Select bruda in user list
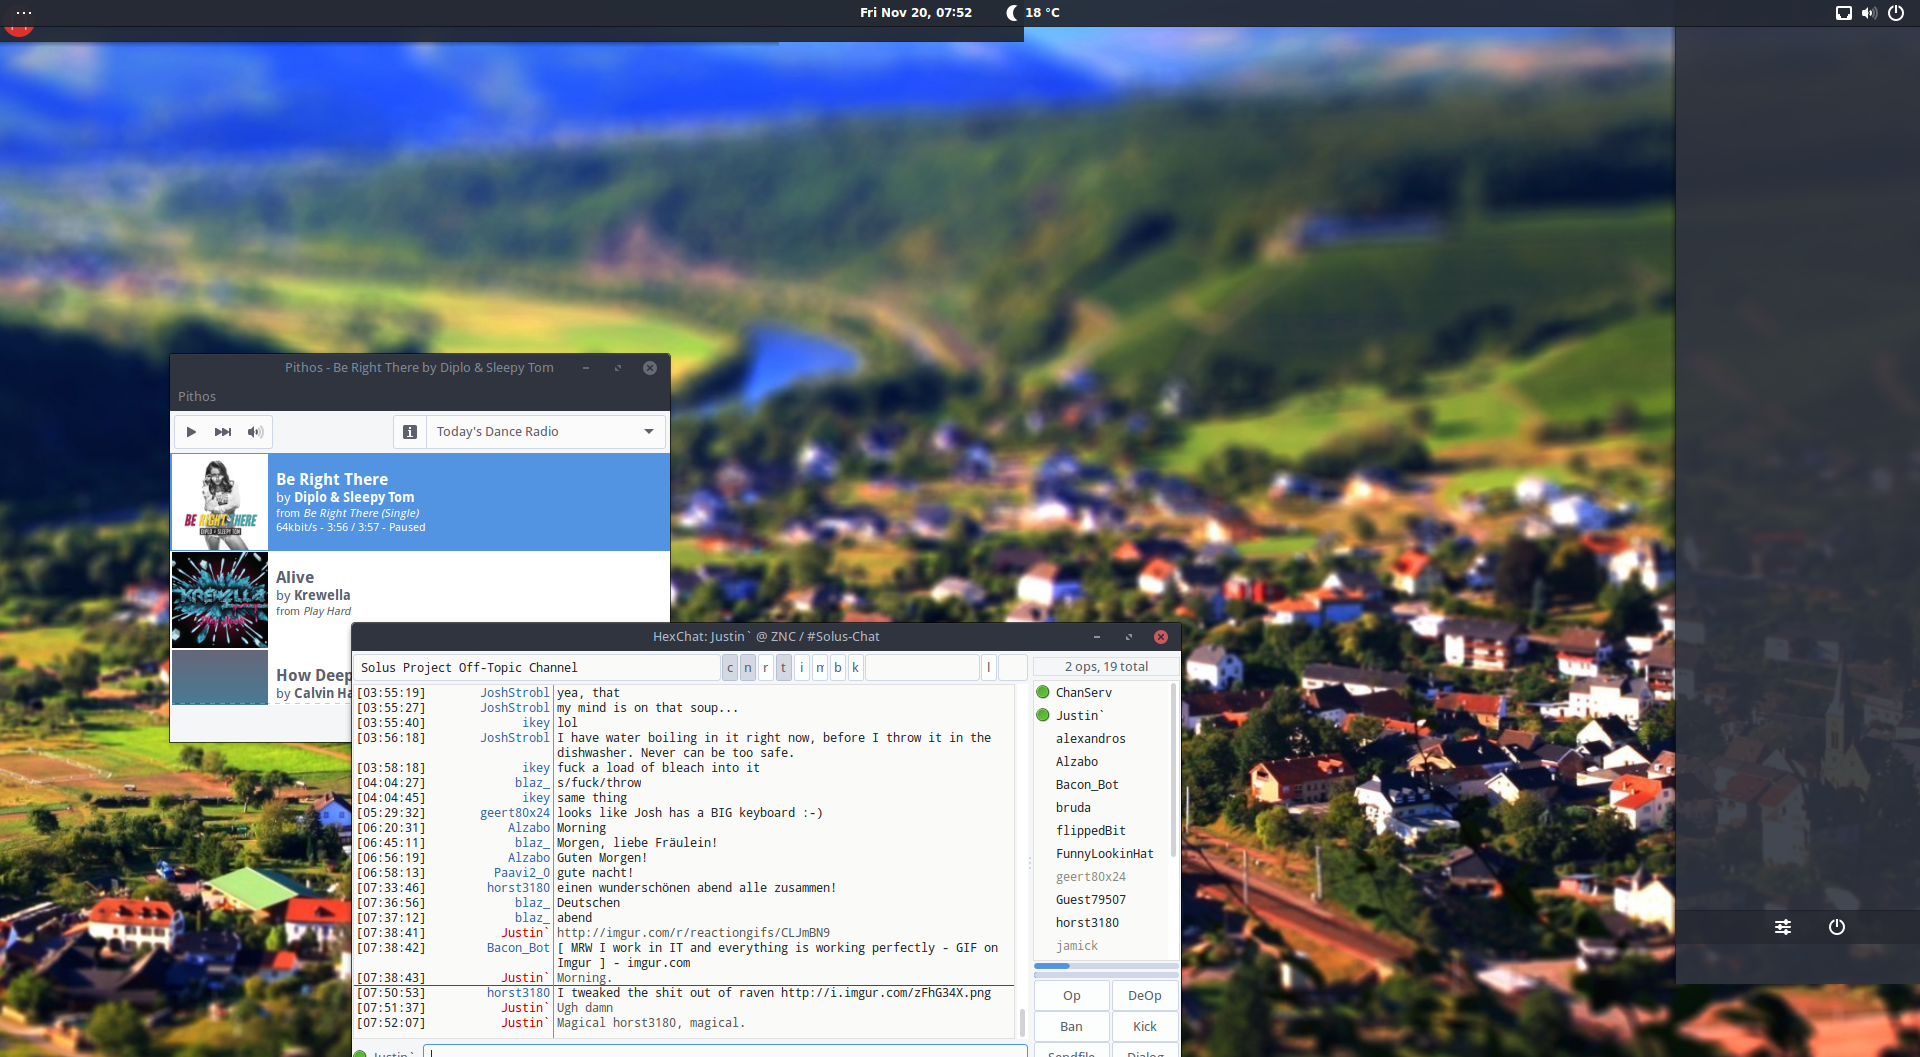The height and width of the screenshot is (1057, 1920). (x=1101, y=808)
